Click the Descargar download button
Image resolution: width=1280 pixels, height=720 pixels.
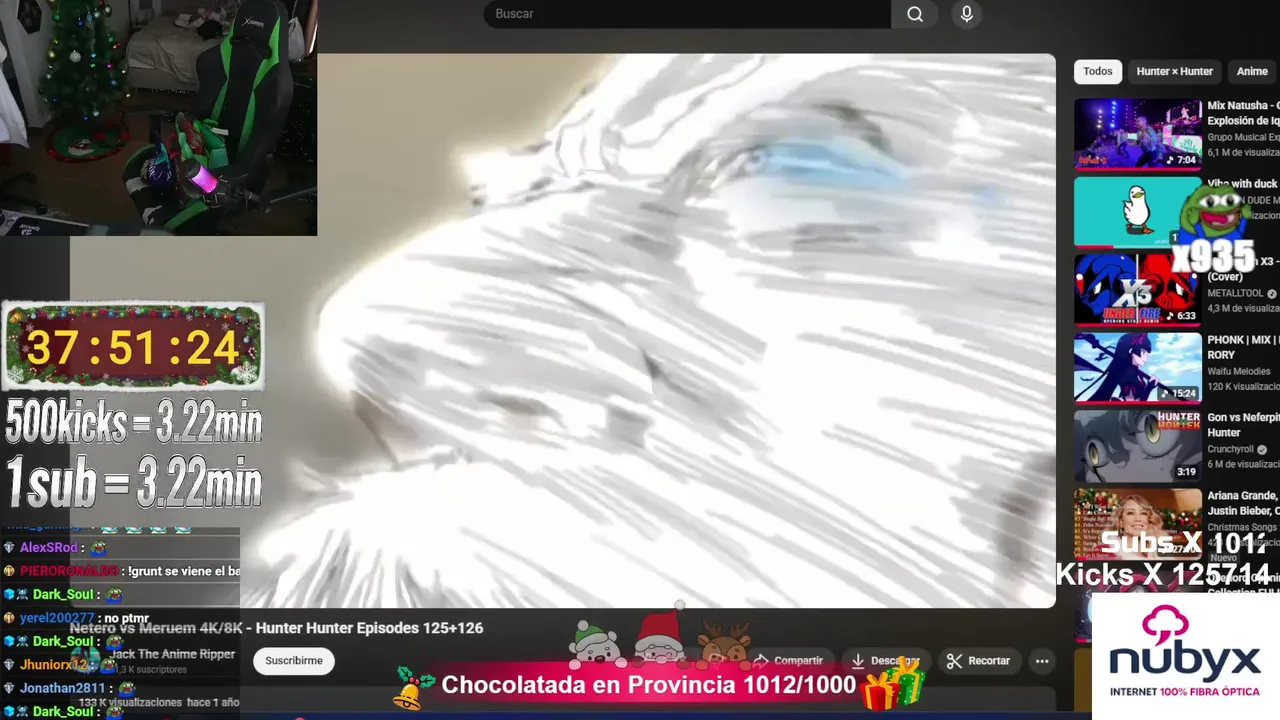click(884, 661)
